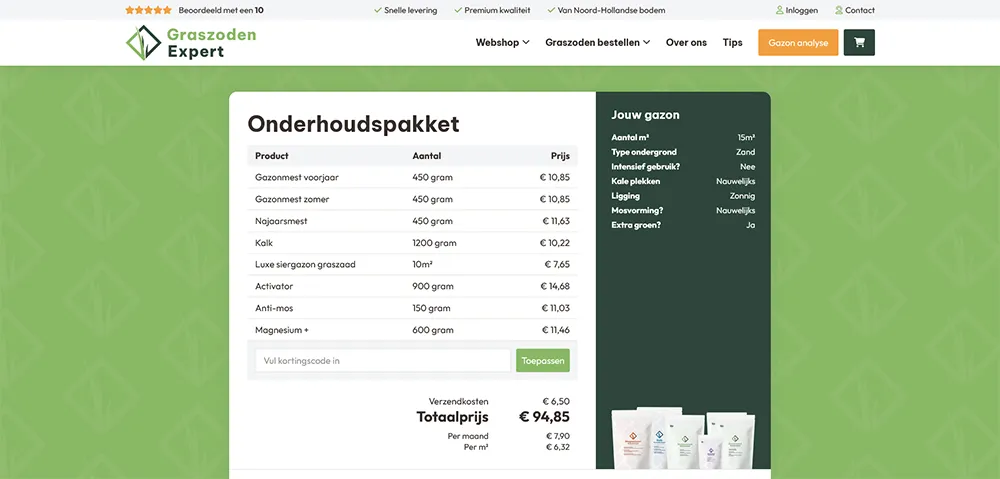The image size is (1000, 479).
Task: Click the Inloggen user icon
Action: pyautogui.click(x=780, y=10)
